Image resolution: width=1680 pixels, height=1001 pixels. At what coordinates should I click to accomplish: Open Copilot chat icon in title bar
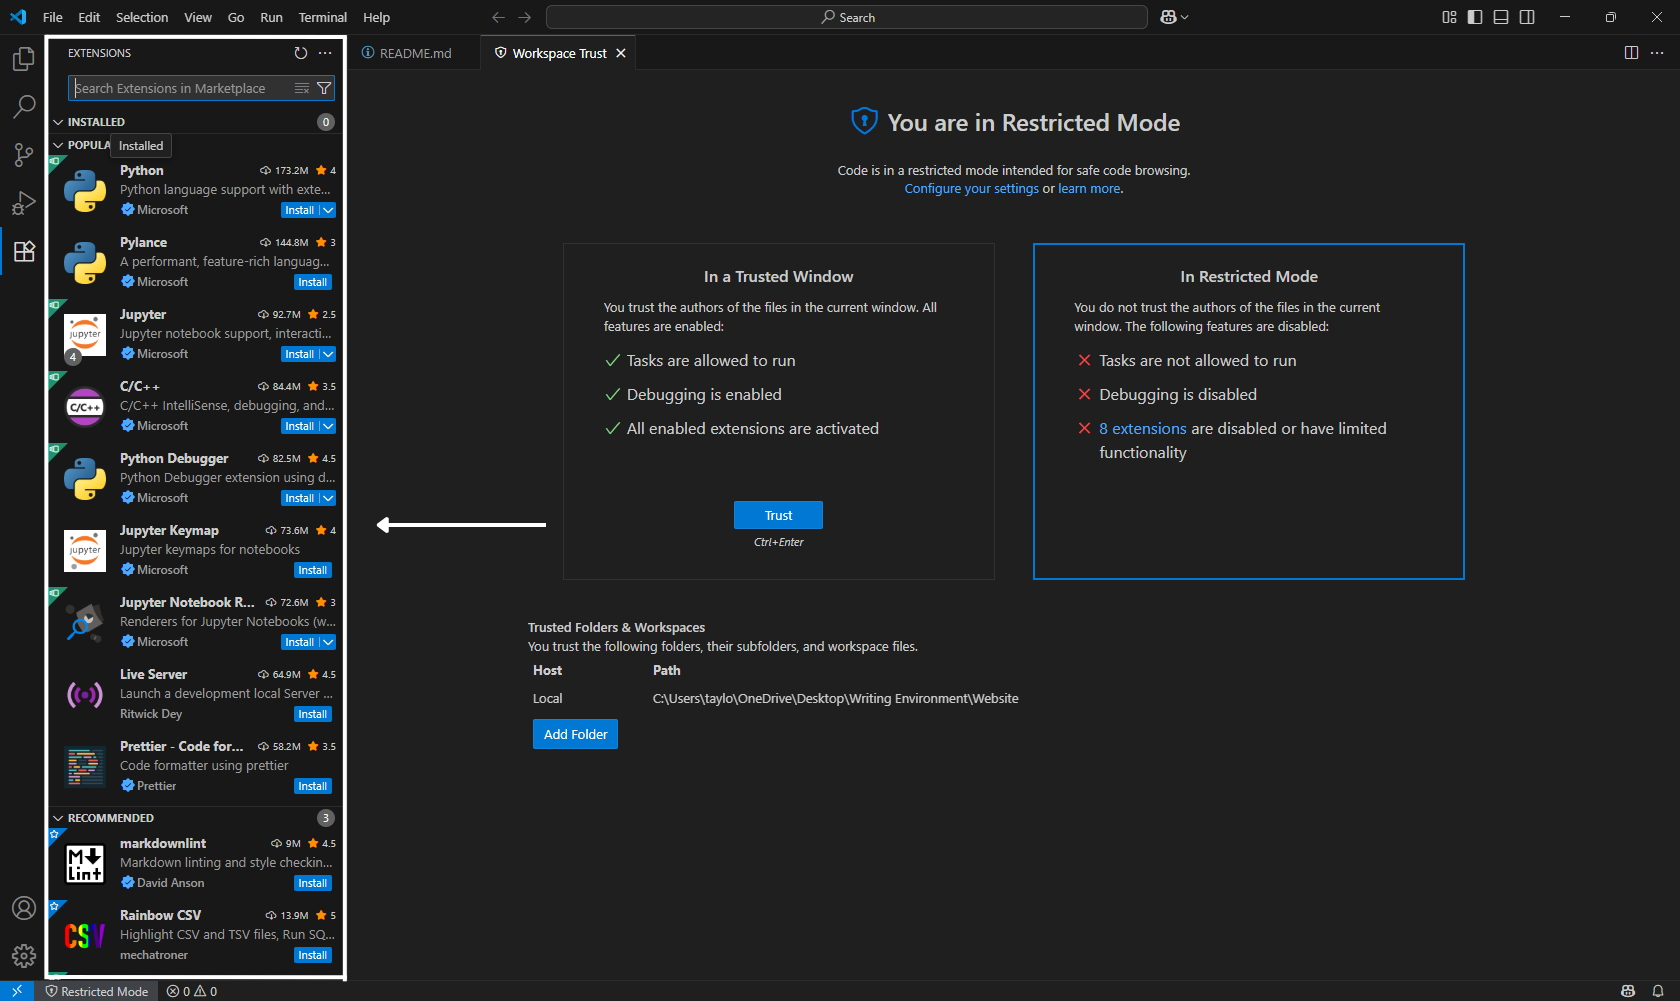[x=1168, y=17]
